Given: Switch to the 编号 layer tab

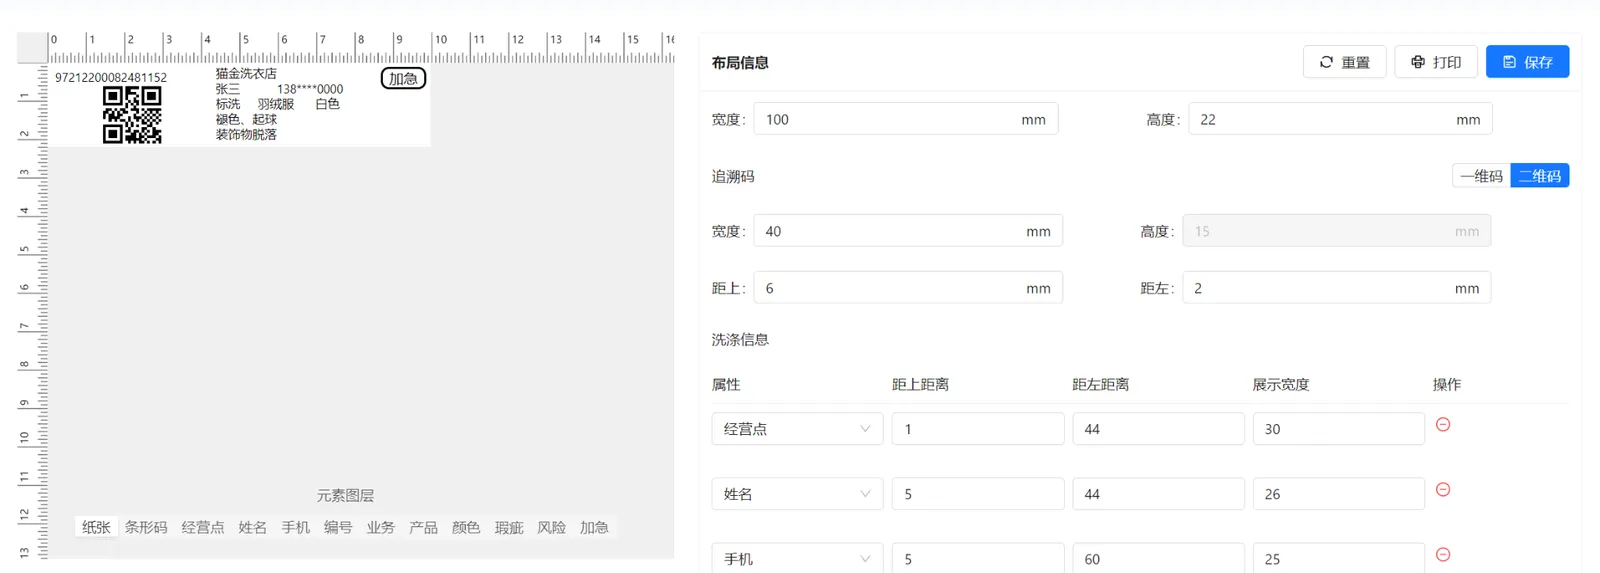Looking at the screenshot, I should click(338, 527).
